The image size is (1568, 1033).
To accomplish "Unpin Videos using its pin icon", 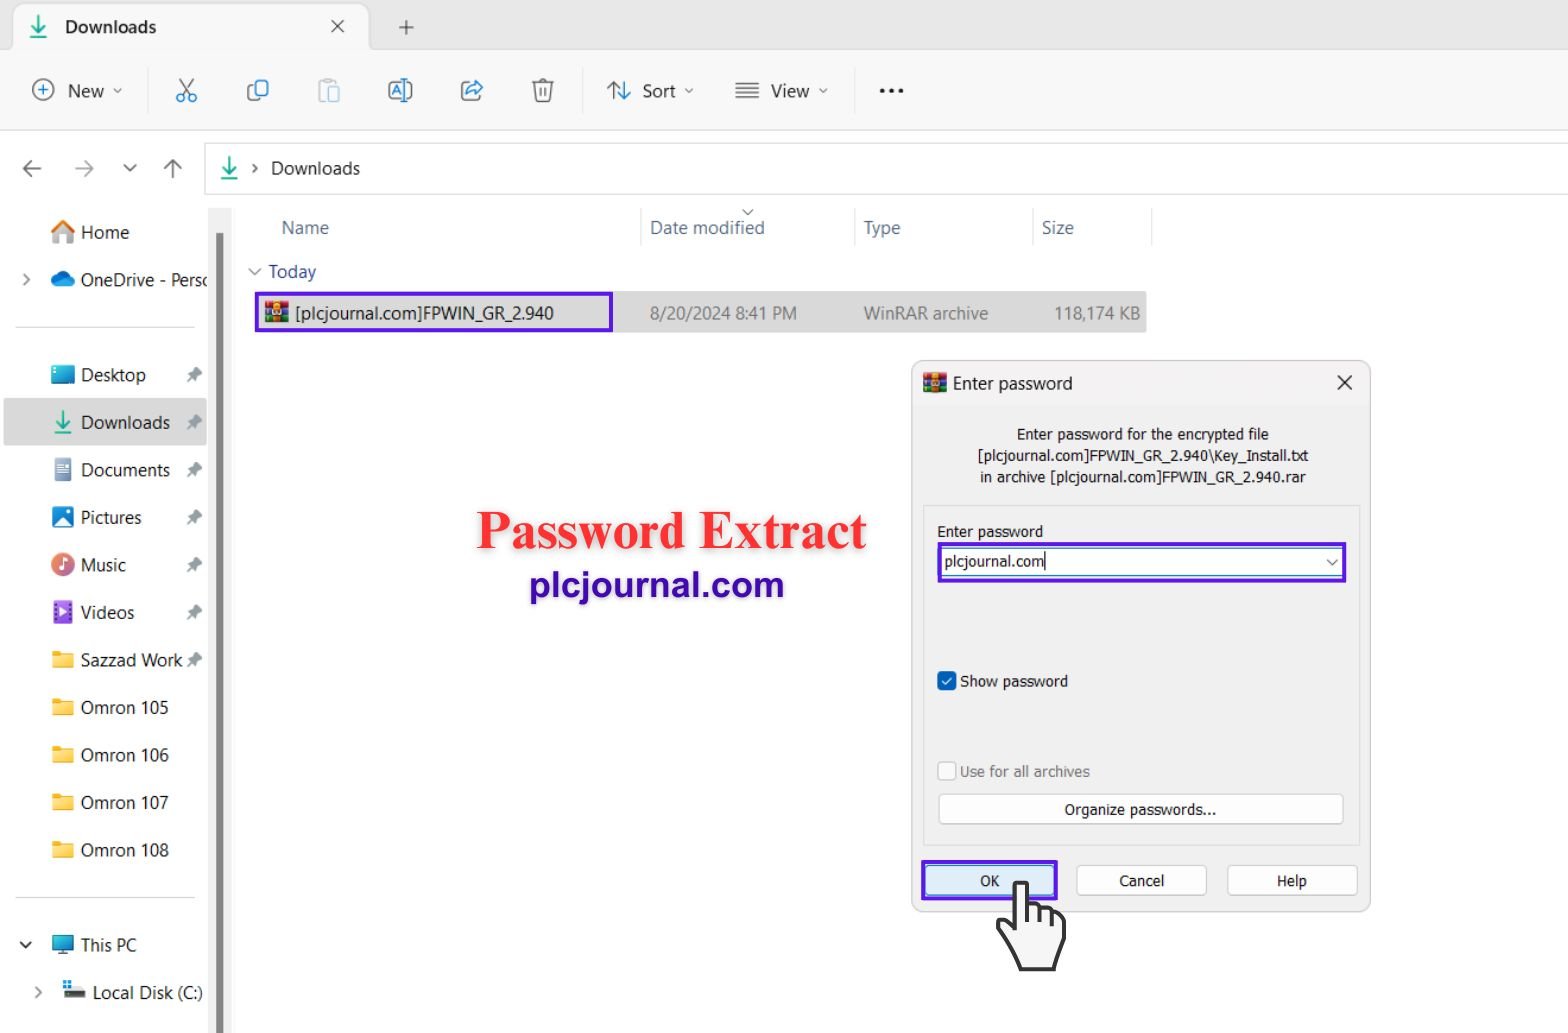I will coord(194,612).
